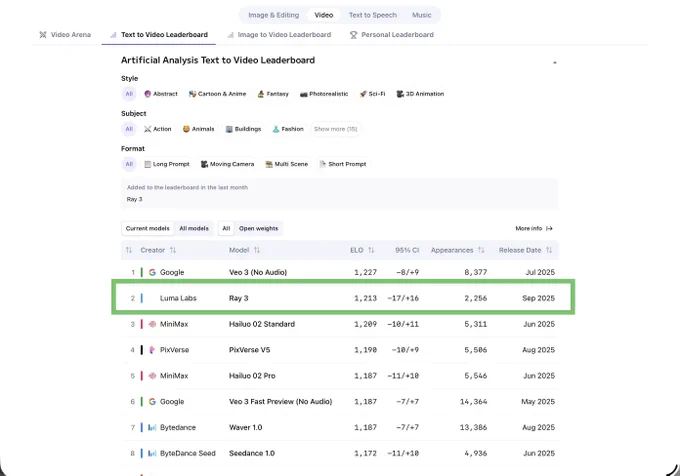The image size is (680, 476).
Task: Open the Music category tab
Action: (x=422, y=15)
